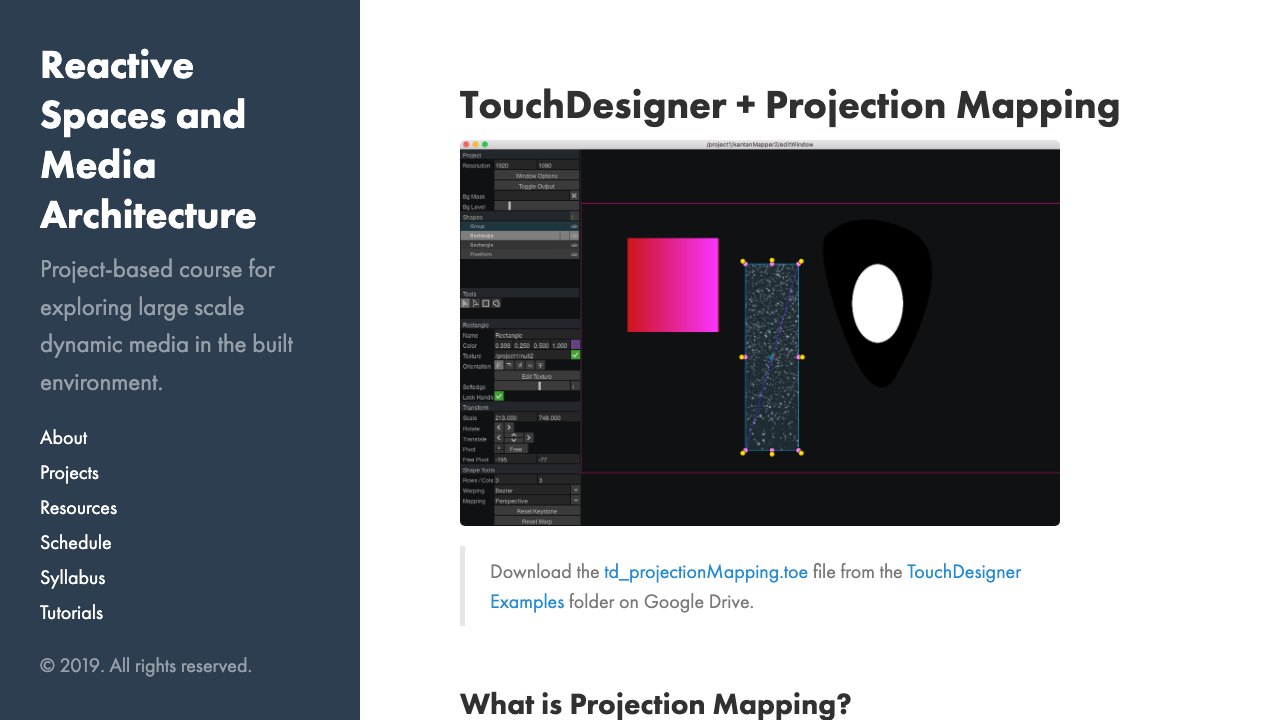Toggle Group shape visibility eye
This screenshot has height=720, width=1280.
click(574, 226)
